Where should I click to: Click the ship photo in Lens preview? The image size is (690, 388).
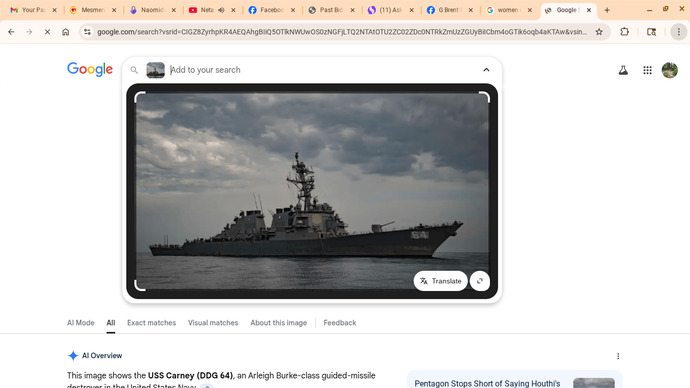[x=312, y=191]
